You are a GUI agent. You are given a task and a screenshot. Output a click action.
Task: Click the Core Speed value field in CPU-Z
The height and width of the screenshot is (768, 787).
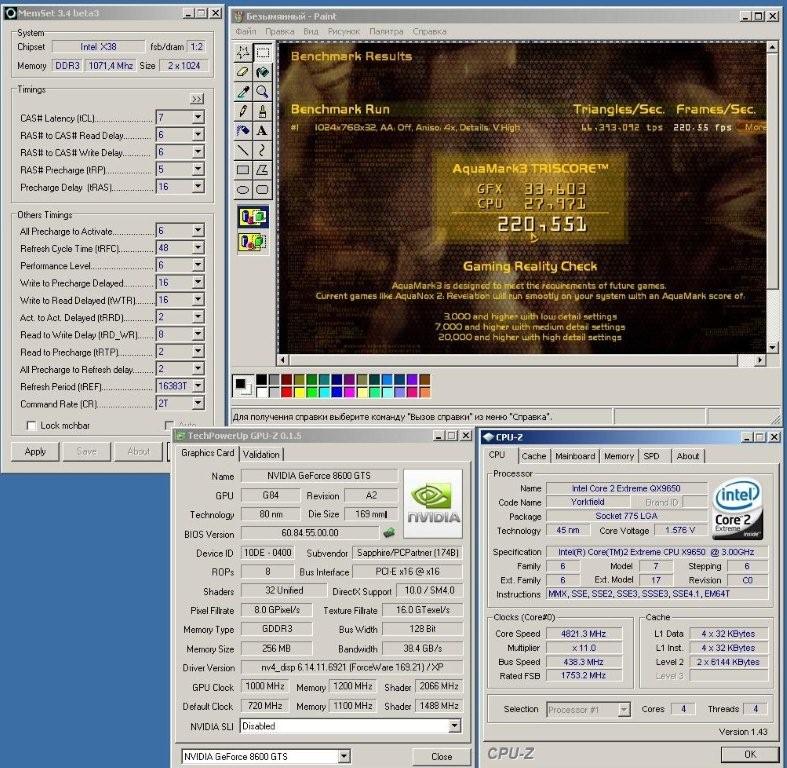[584, 633]
